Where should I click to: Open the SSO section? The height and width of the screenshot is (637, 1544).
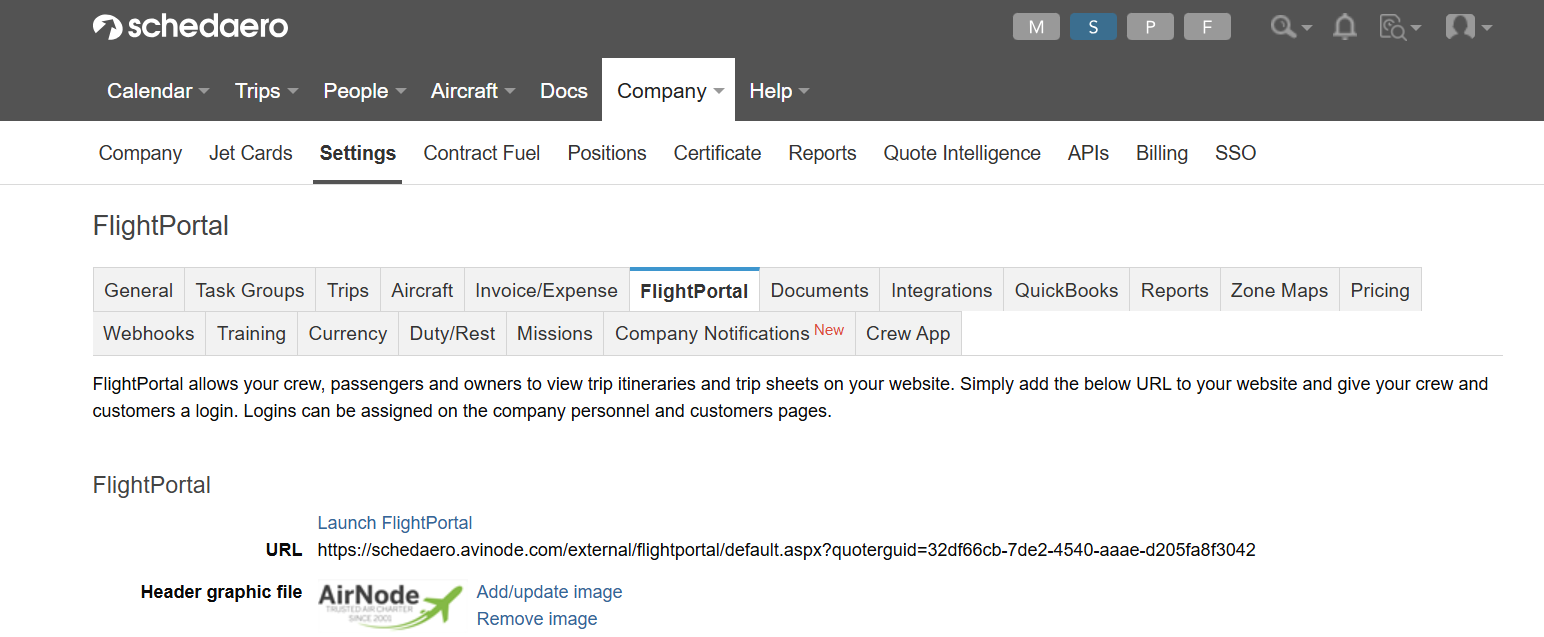point(1236,153)
